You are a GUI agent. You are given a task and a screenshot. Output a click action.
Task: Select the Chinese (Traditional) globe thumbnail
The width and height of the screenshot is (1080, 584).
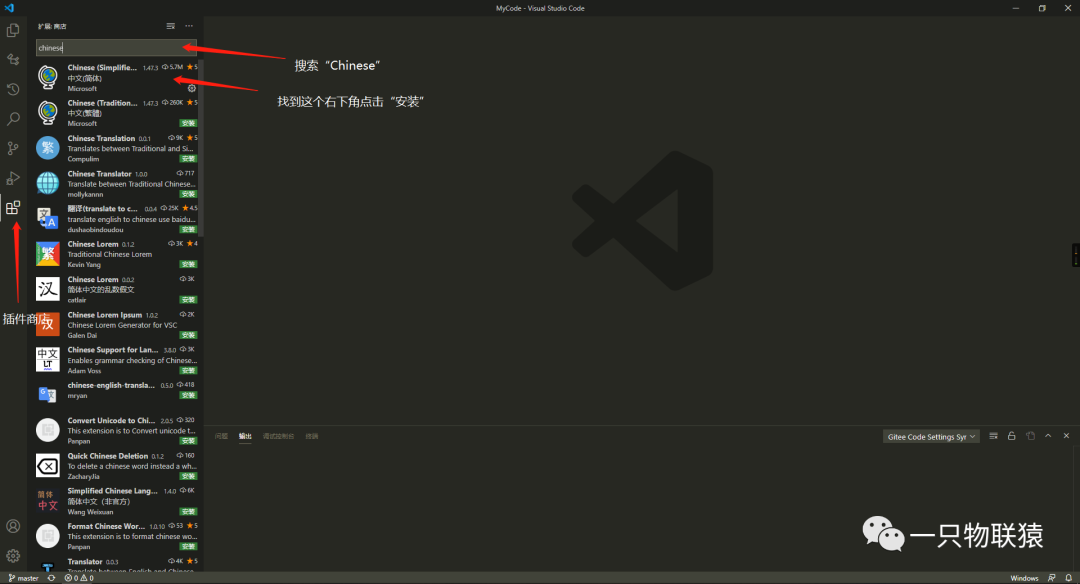[48, 112]
